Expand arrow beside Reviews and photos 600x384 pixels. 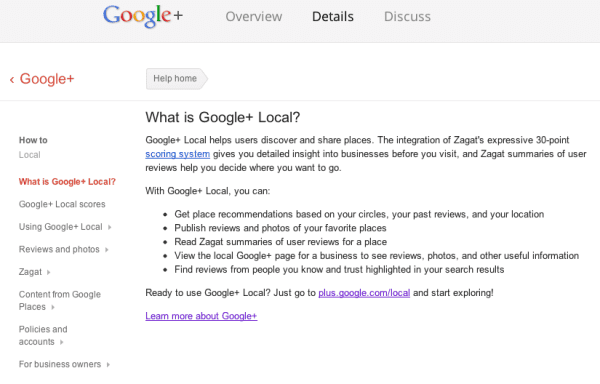tap(107, 250)
